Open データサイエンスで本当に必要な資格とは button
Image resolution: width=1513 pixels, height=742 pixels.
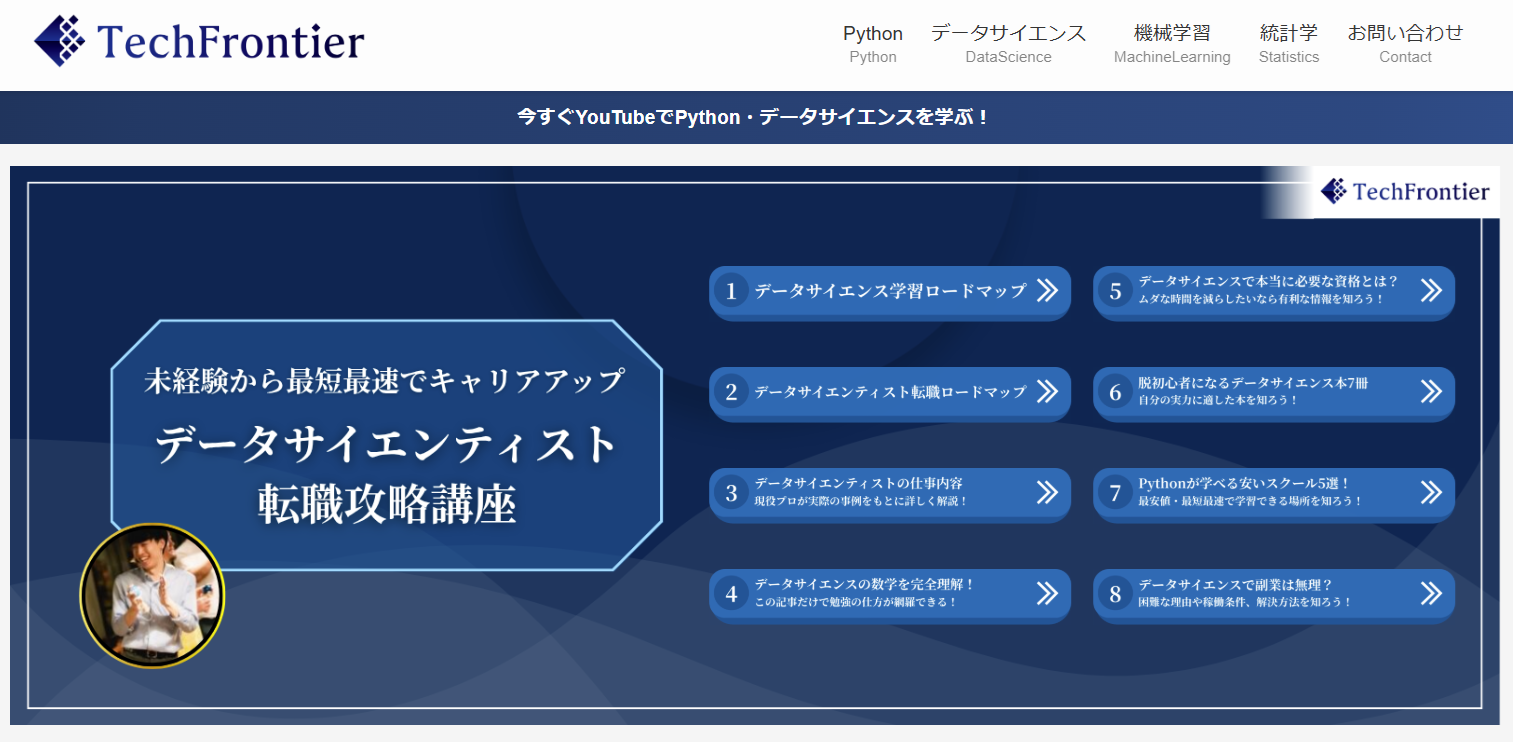[x=1274, y=292]
